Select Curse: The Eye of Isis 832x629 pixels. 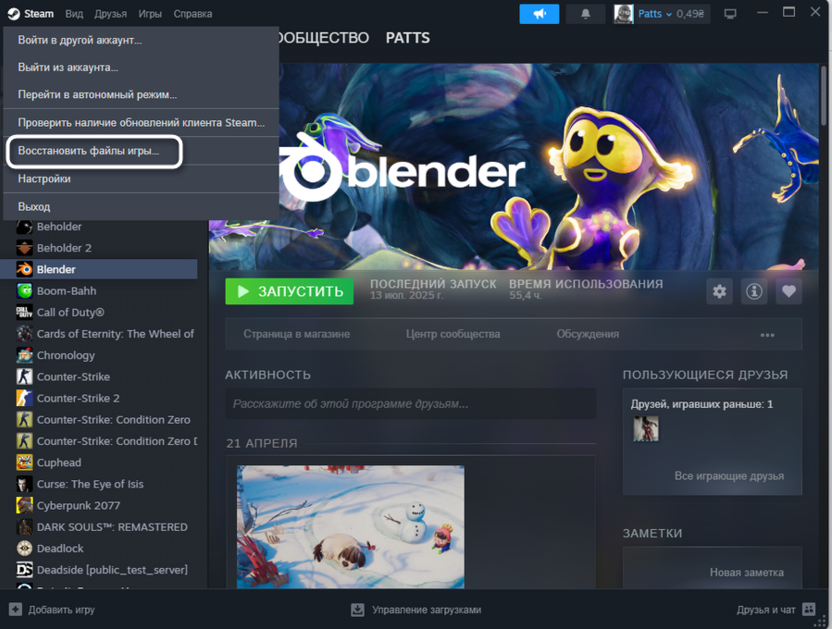[99, 484]
